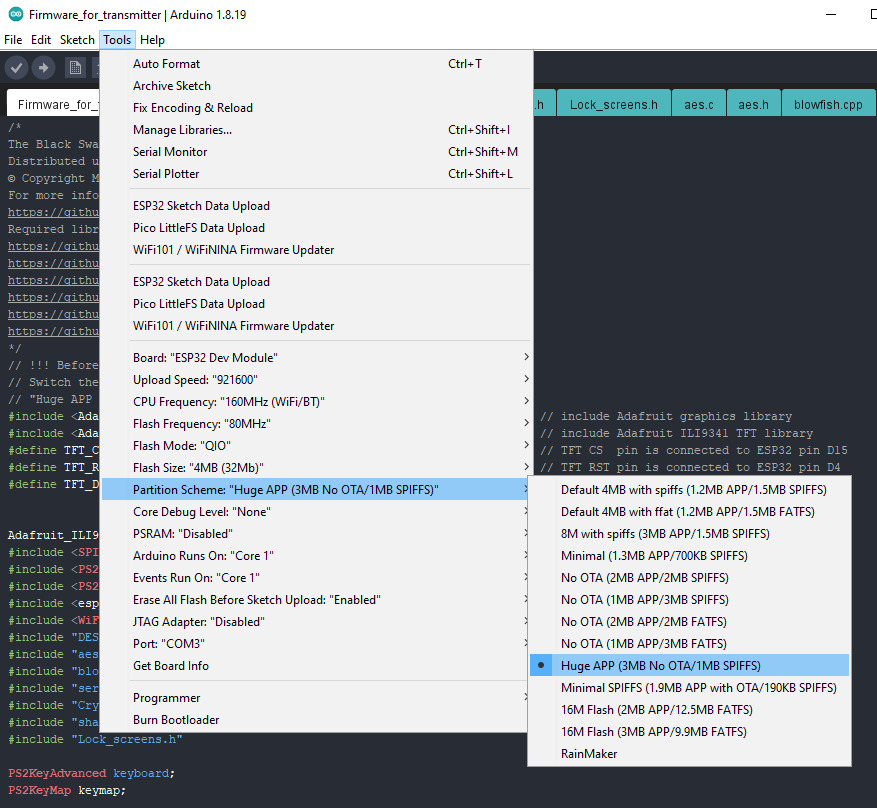Select No OTA (2MB APP/2MB FATFS)
The width and height of the screenshot is (877, 808).
tap(689, 622)
